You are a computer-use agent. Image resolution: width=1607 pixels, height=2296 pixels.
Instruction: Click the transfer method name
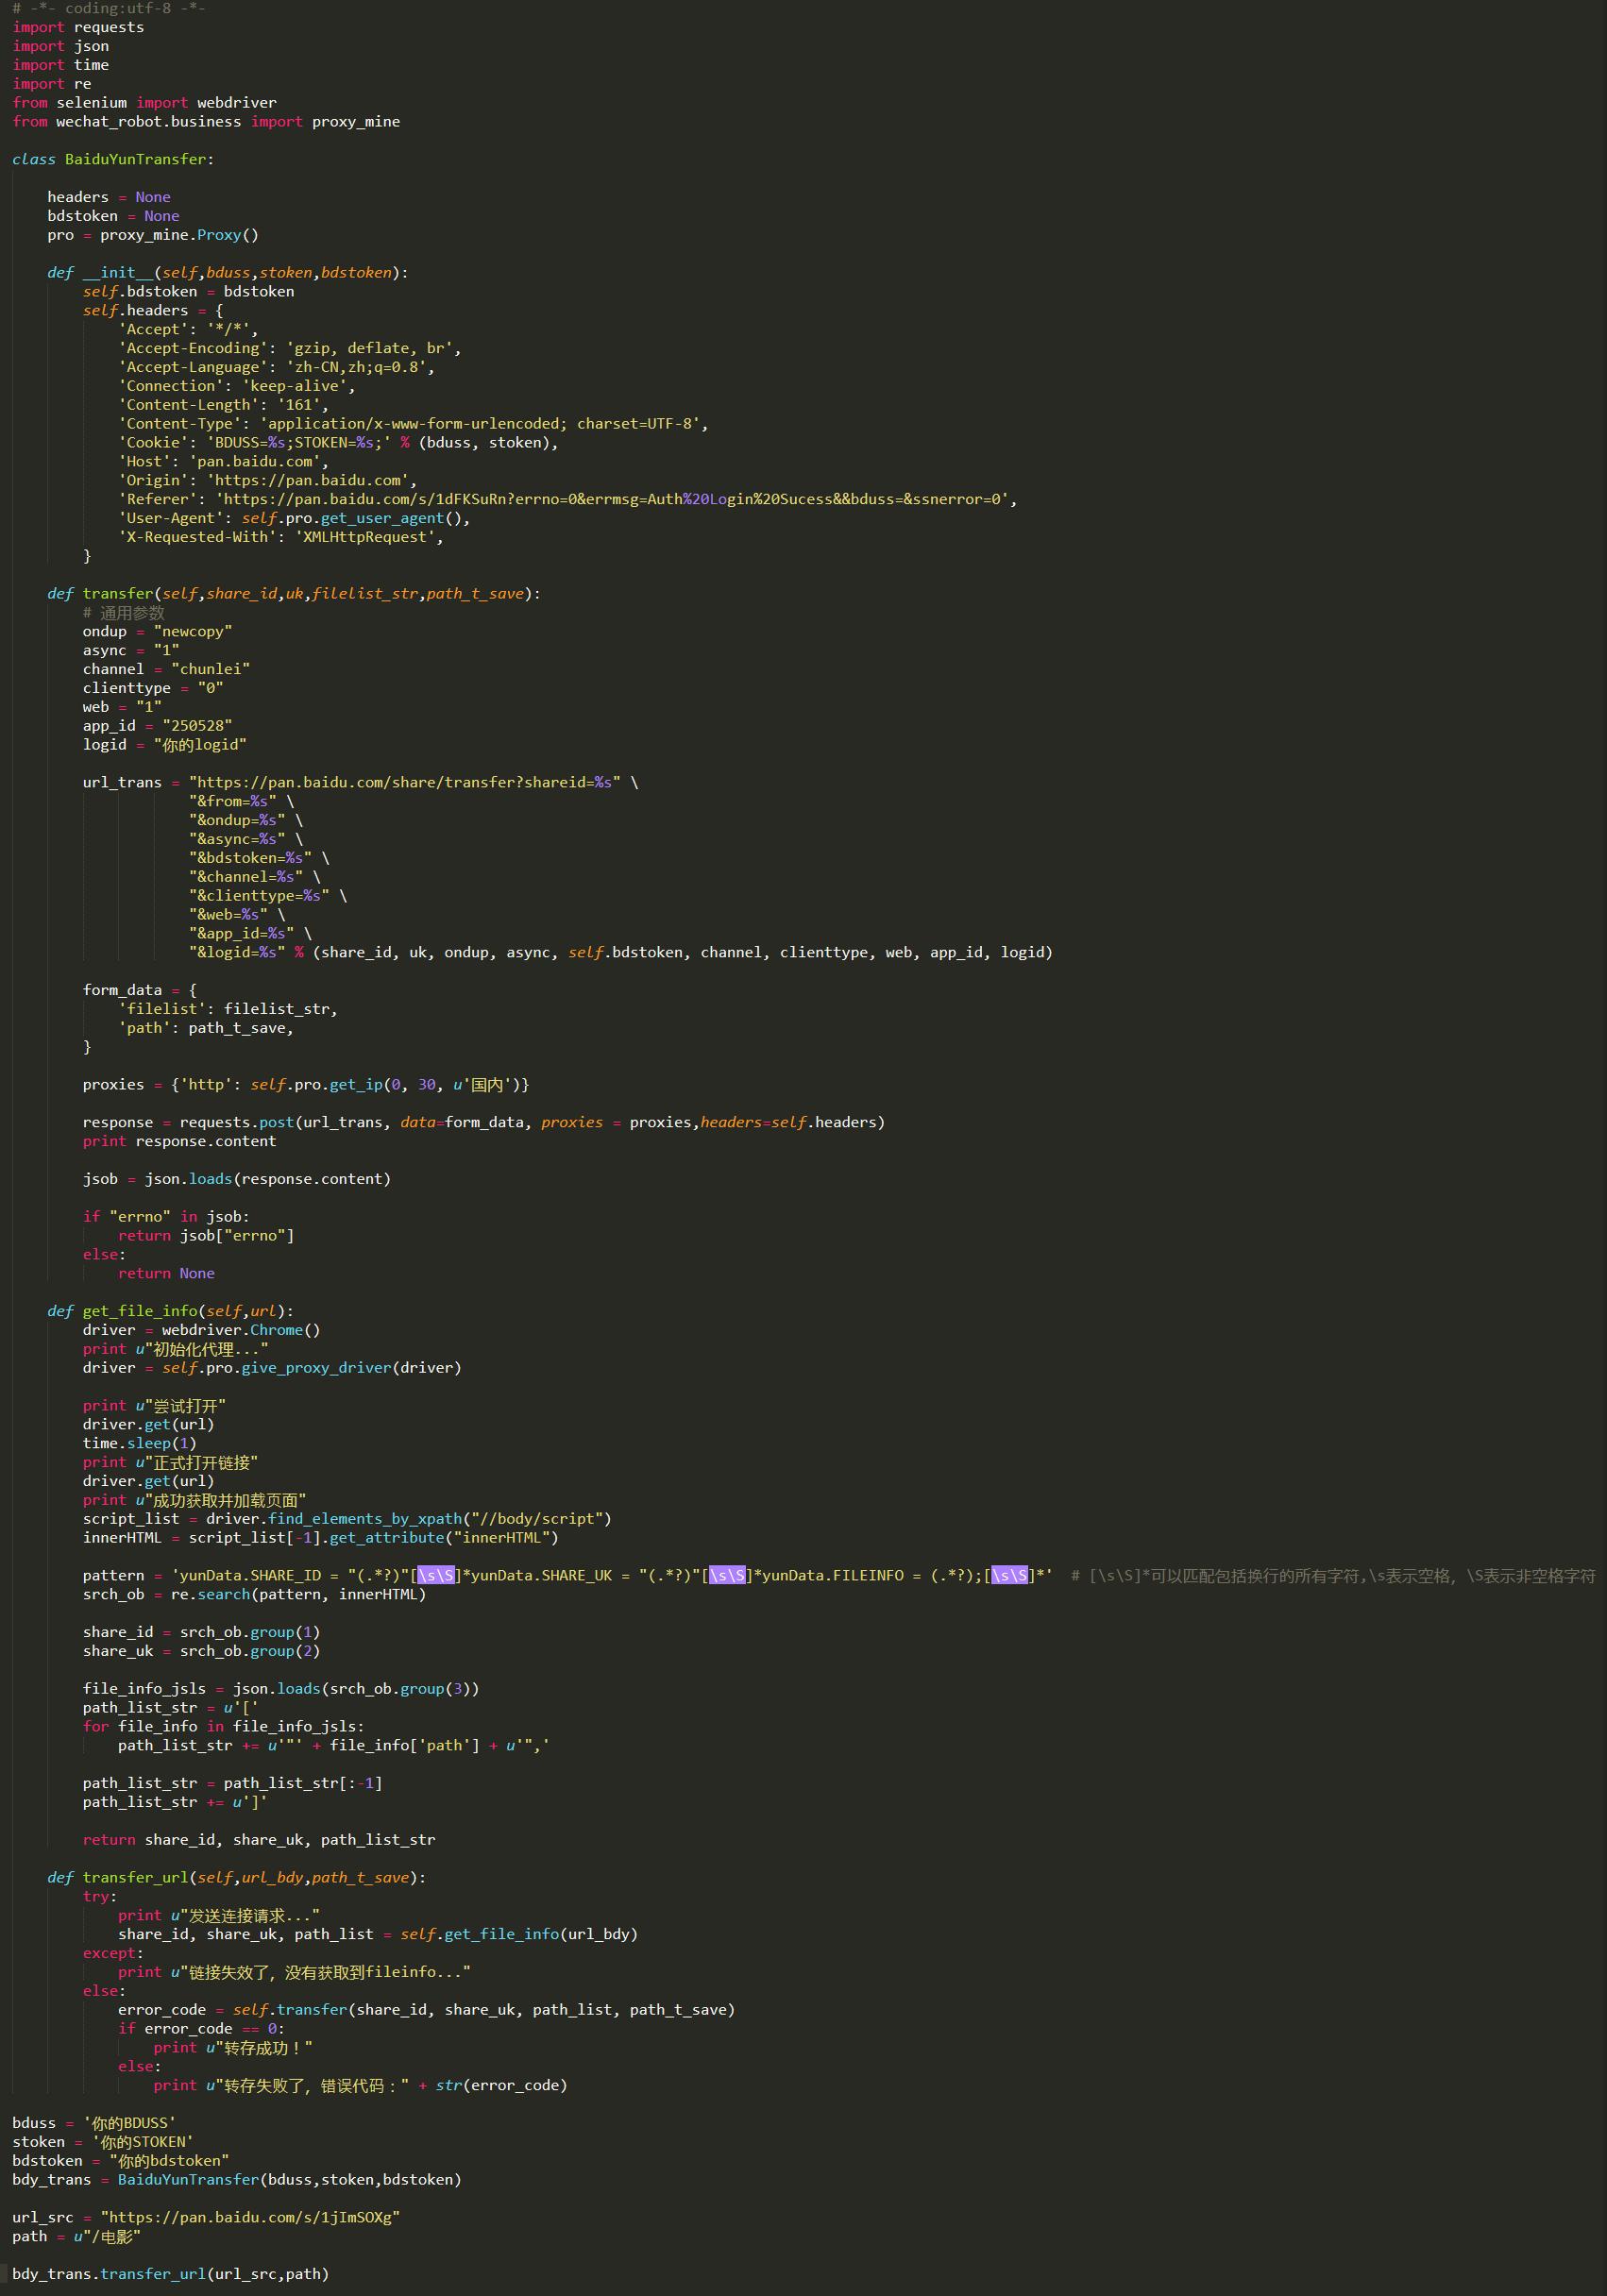coord(118,592)
